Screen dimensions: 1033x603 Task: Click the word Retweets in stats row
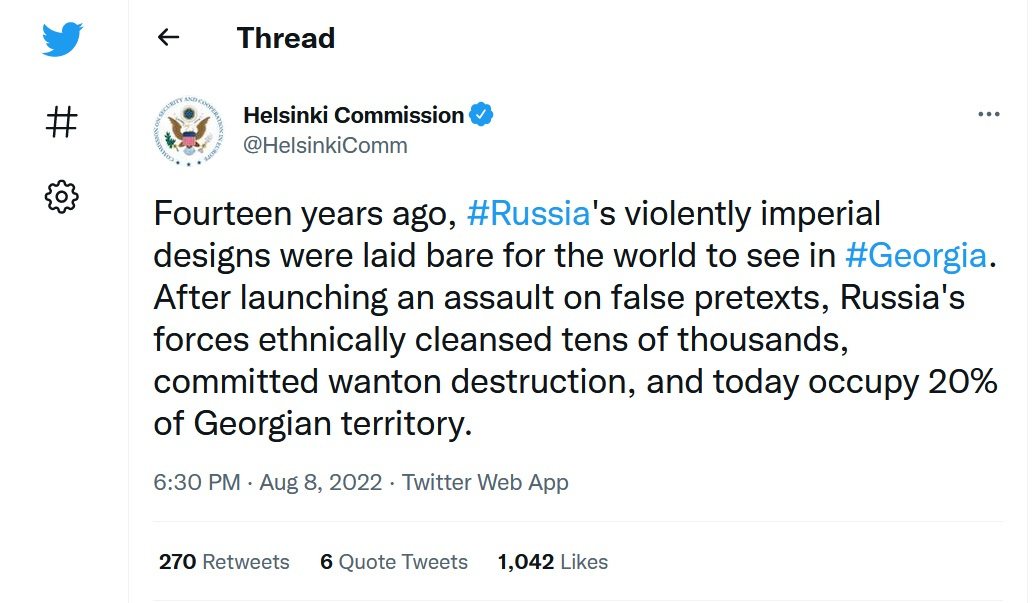(246, 561)
